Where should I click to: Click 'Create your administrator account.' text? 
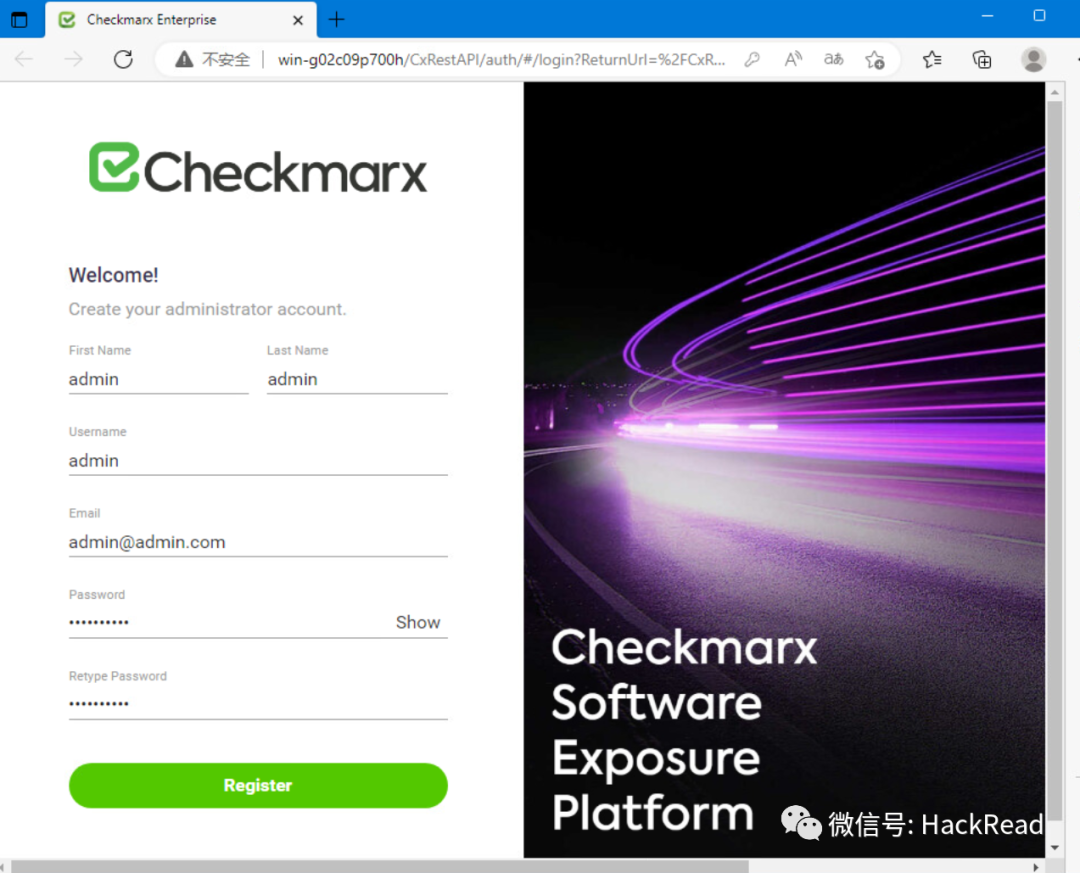pos(207,309)
